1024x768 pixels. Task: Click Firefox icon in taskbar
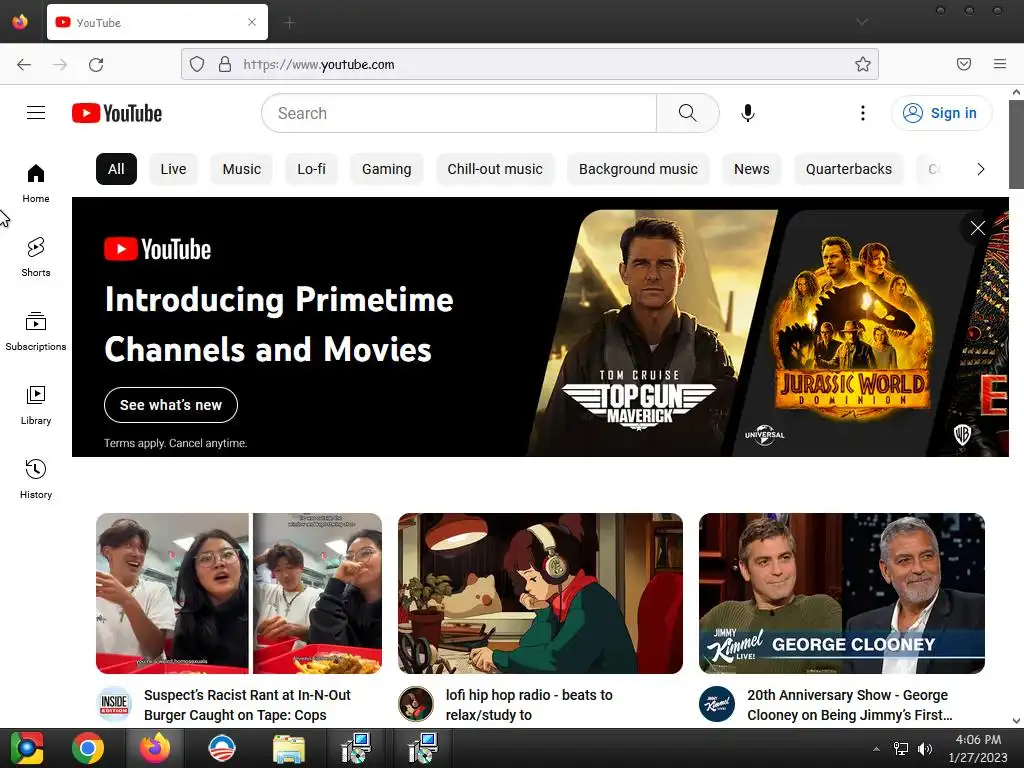(x=155, y=748)
